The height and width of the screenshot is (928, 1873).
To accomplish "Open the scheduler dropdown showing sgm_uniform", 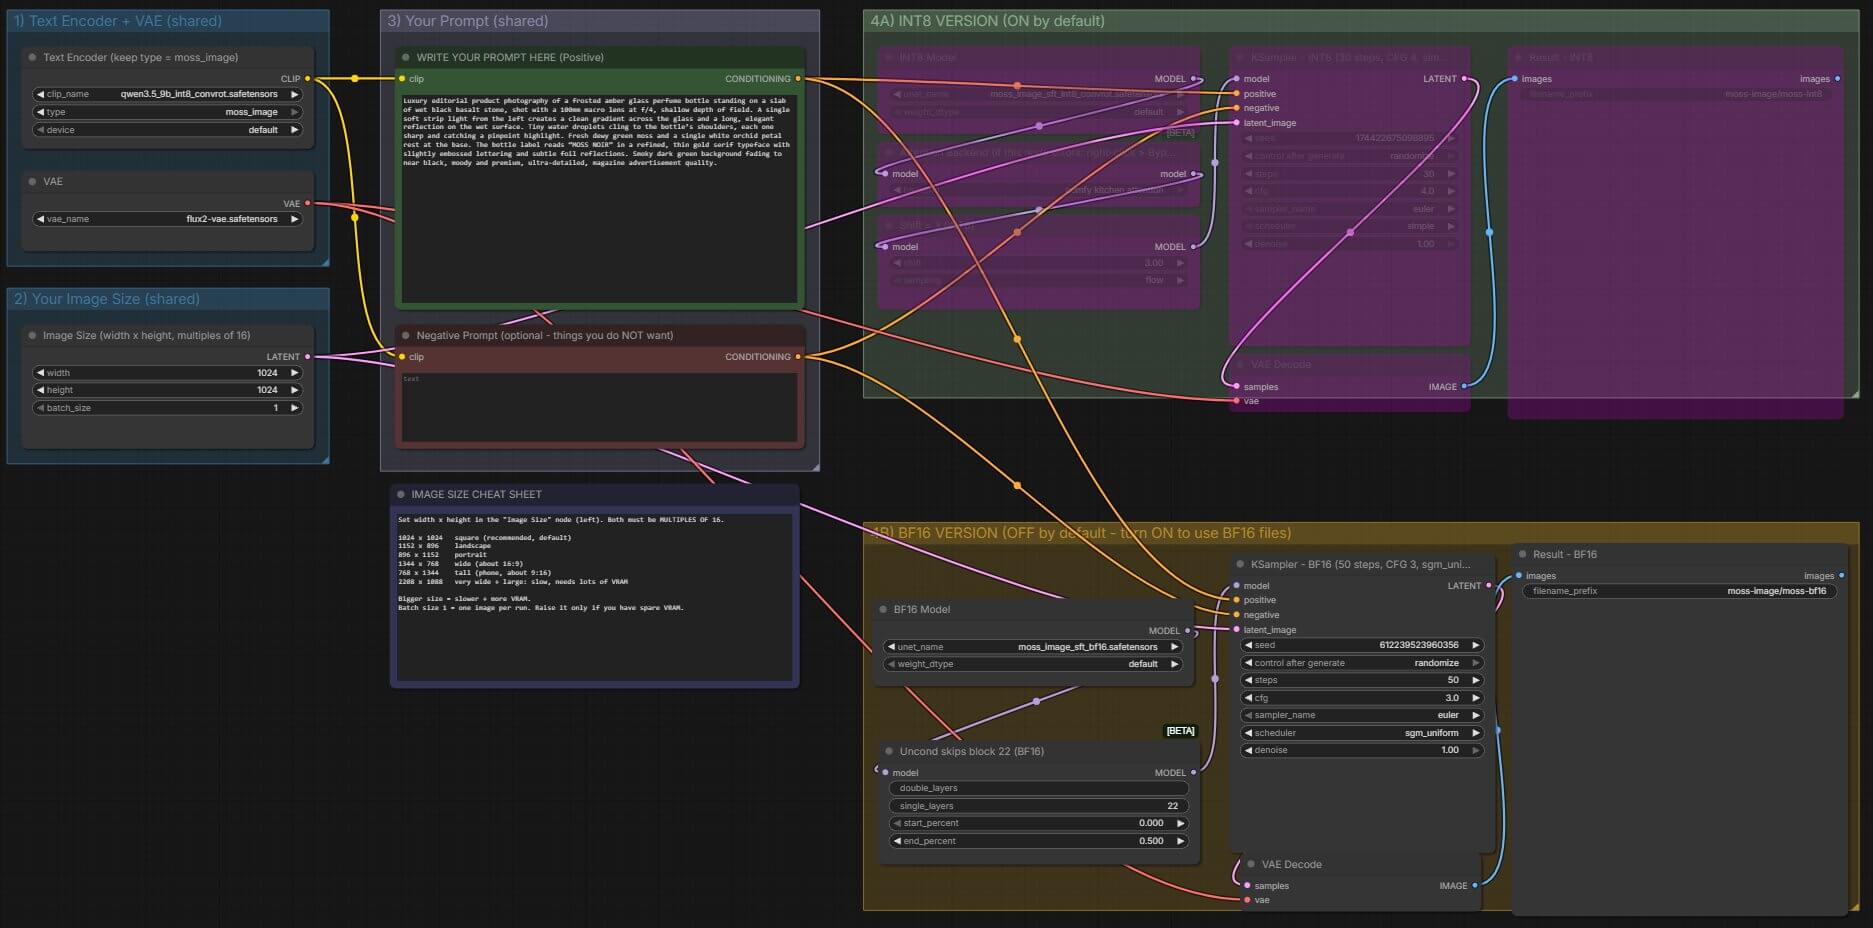I will (x=1362, y=733).
